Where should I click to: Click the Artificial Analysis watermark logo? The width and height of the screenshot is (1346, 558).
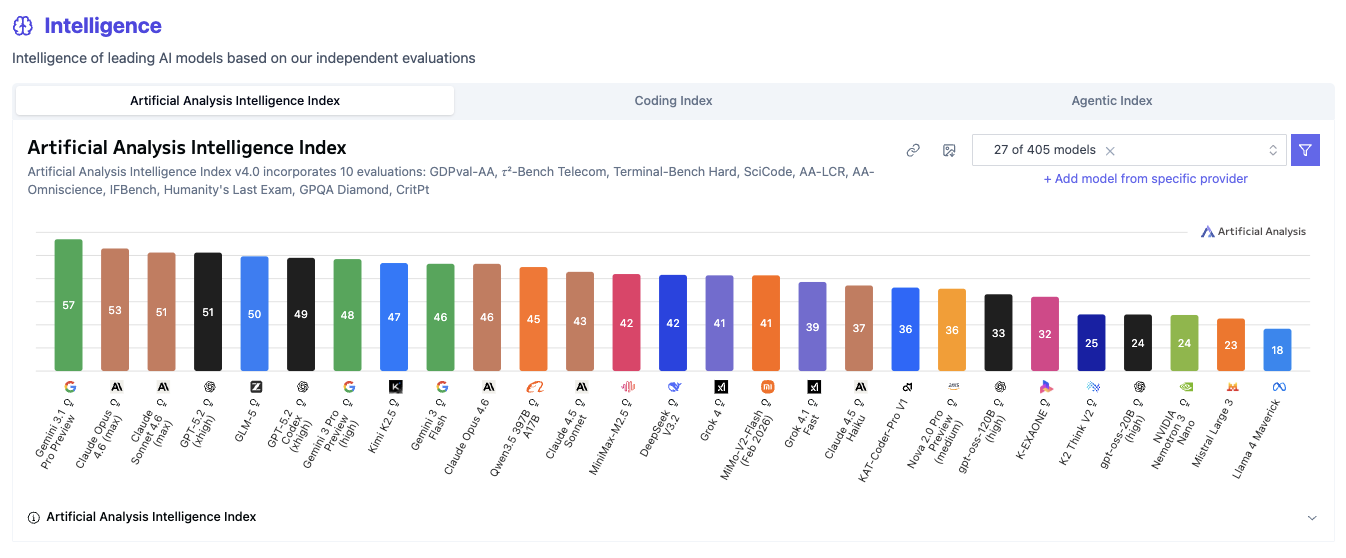click(x=1253, y=232)
